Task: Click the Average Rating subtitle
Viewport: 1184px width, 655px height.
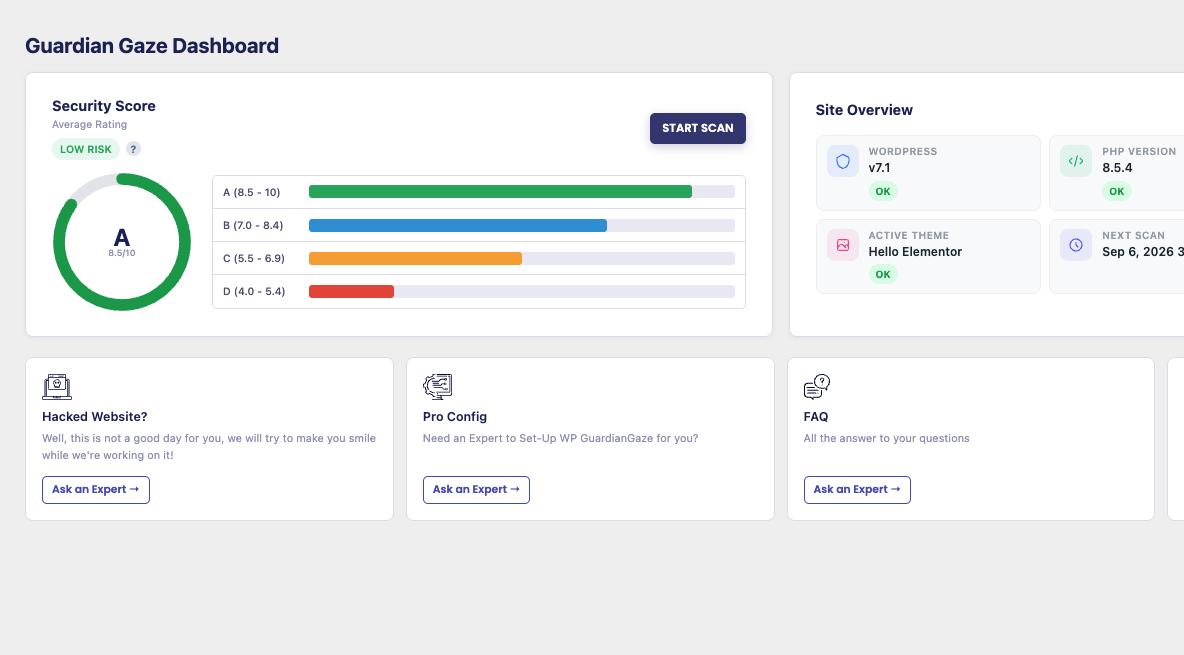Action: click(89, 125)
